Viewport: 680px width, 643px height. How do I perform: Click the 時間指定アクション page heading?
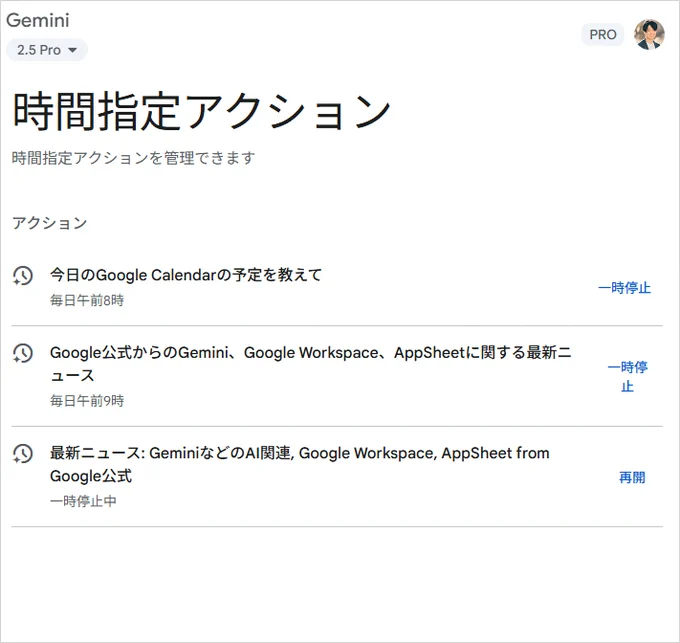[x=202, y=111]
